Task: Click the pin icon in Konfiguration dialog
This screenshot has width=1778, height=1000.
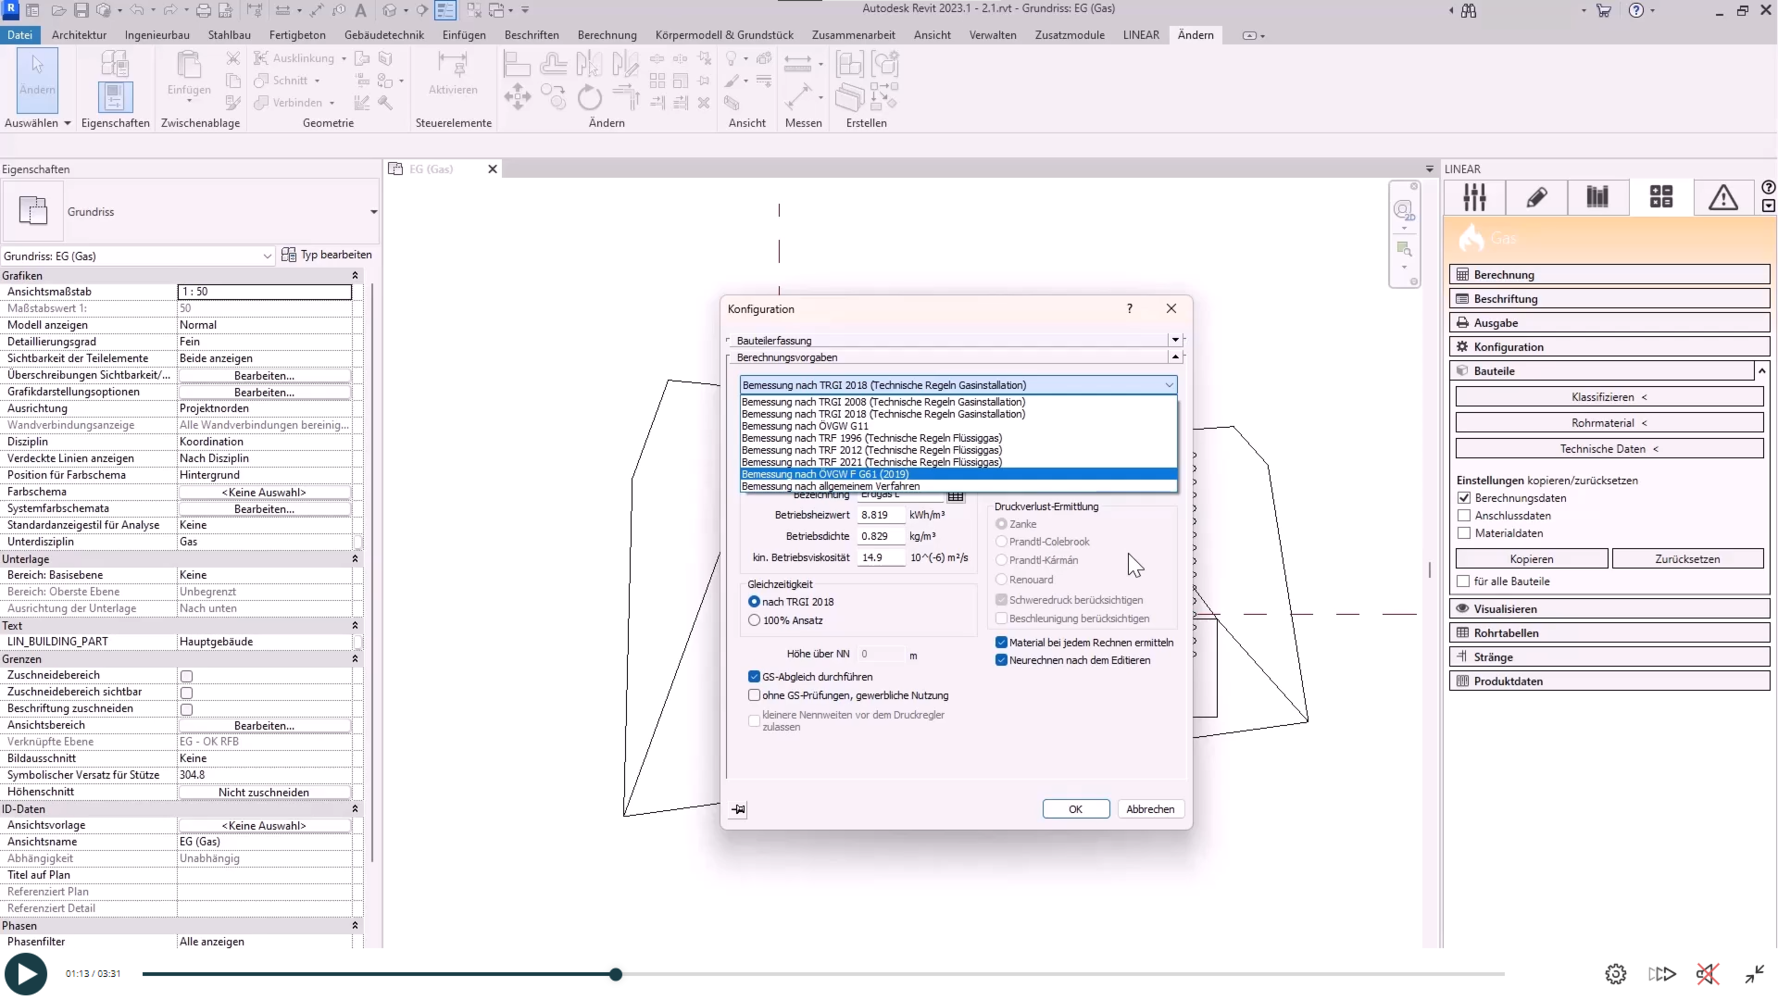Action: click(x=738, y=809)
